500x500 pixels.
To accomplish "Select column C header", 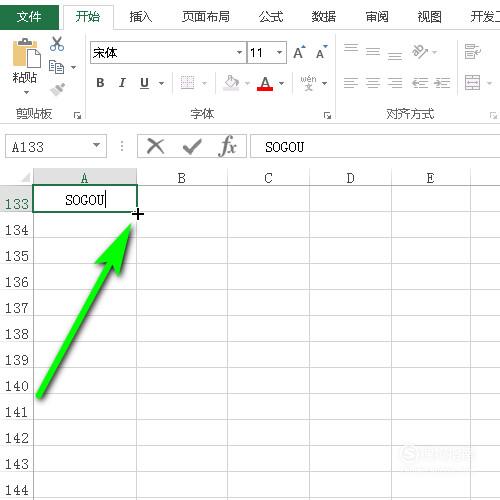I will [x=268, y=177].
